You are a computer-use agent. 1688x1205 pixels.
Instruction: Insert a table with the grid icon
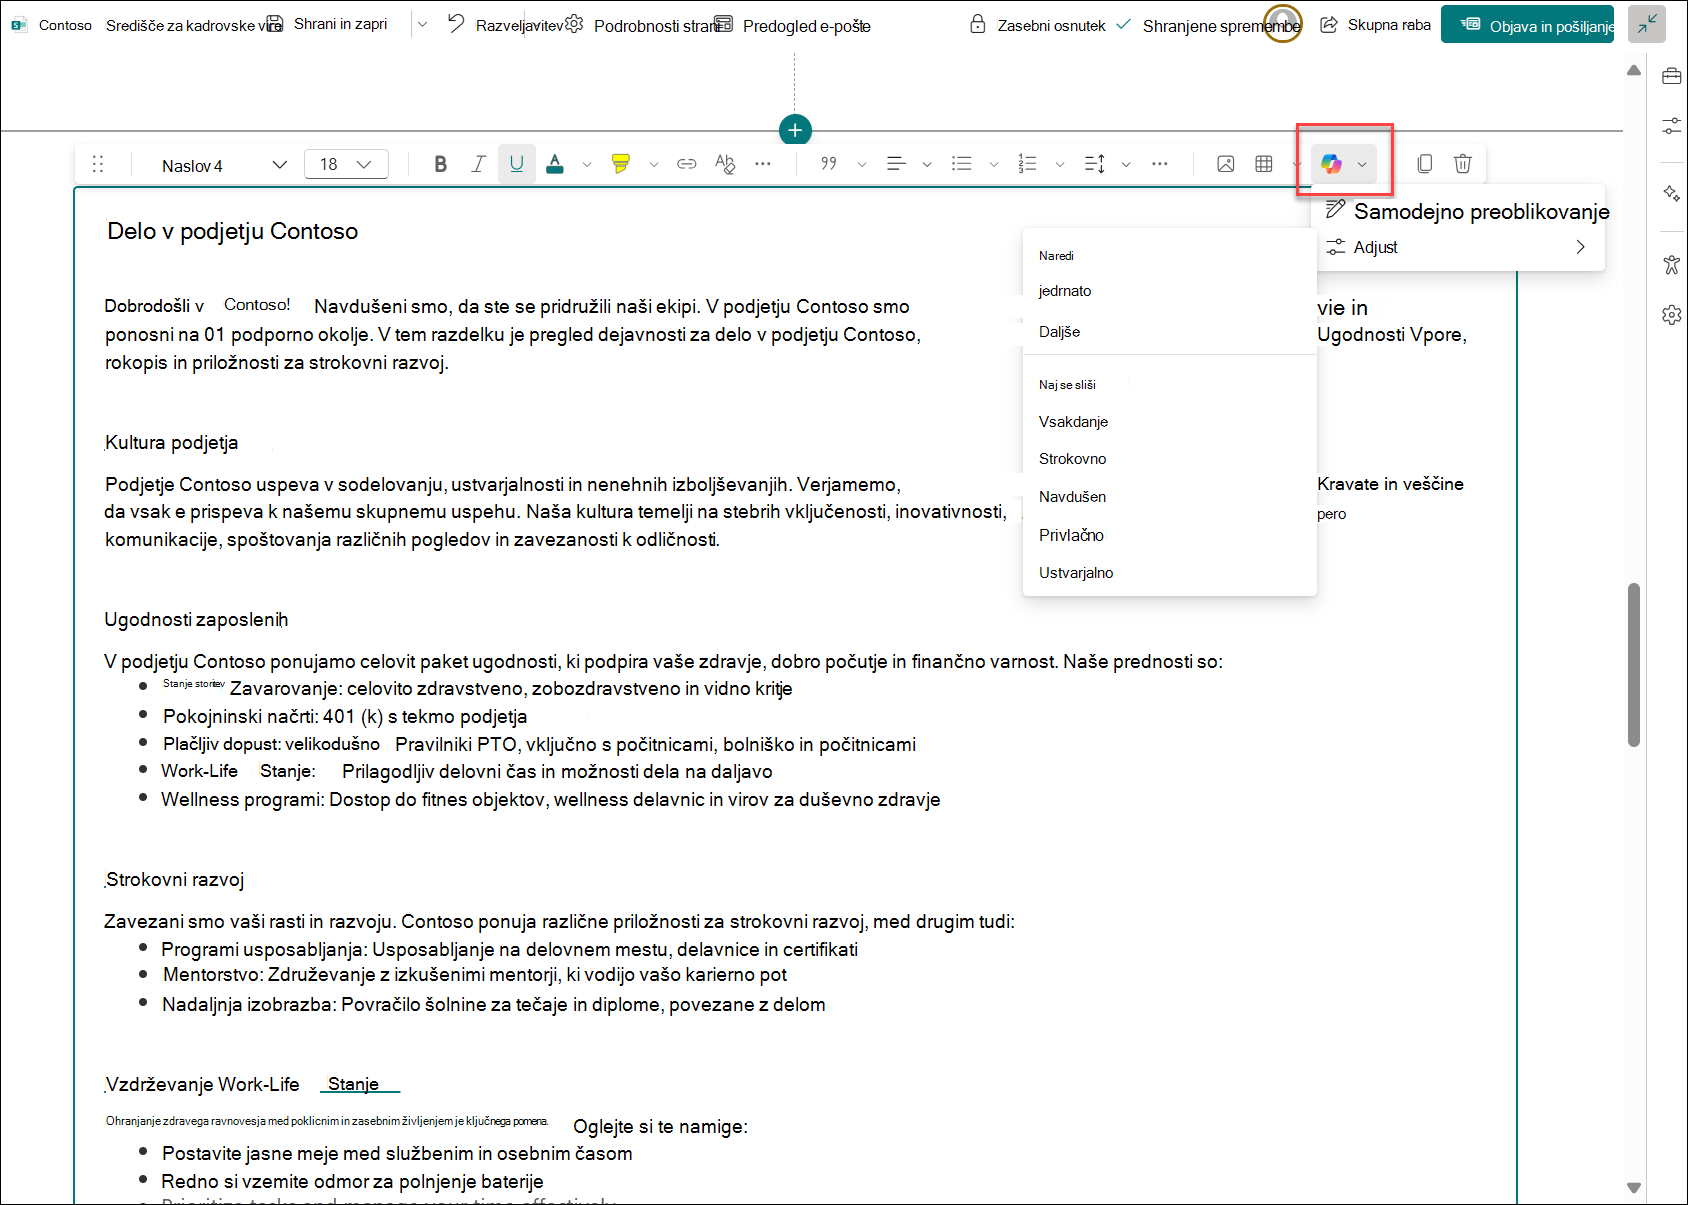pos(1264,164)
